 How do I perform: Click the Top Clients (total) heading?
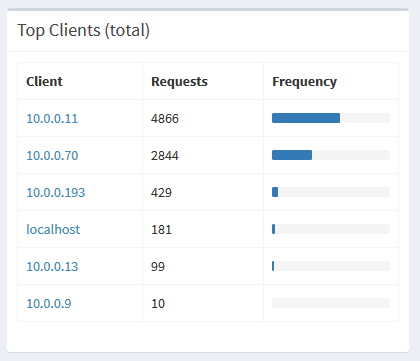83,31
